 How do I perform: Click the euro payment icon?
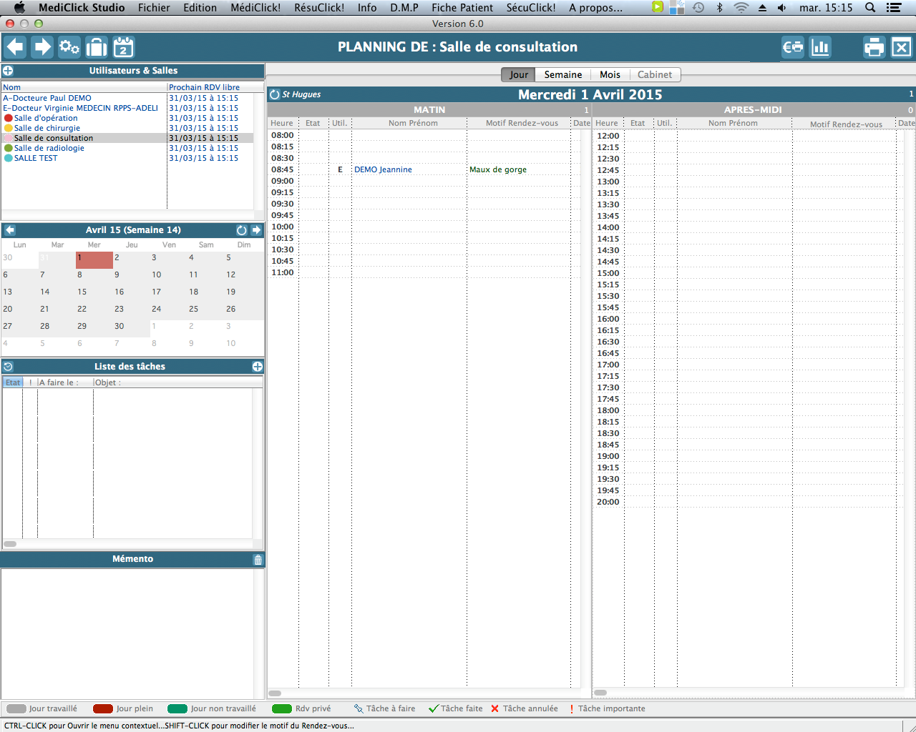point(793,47)
